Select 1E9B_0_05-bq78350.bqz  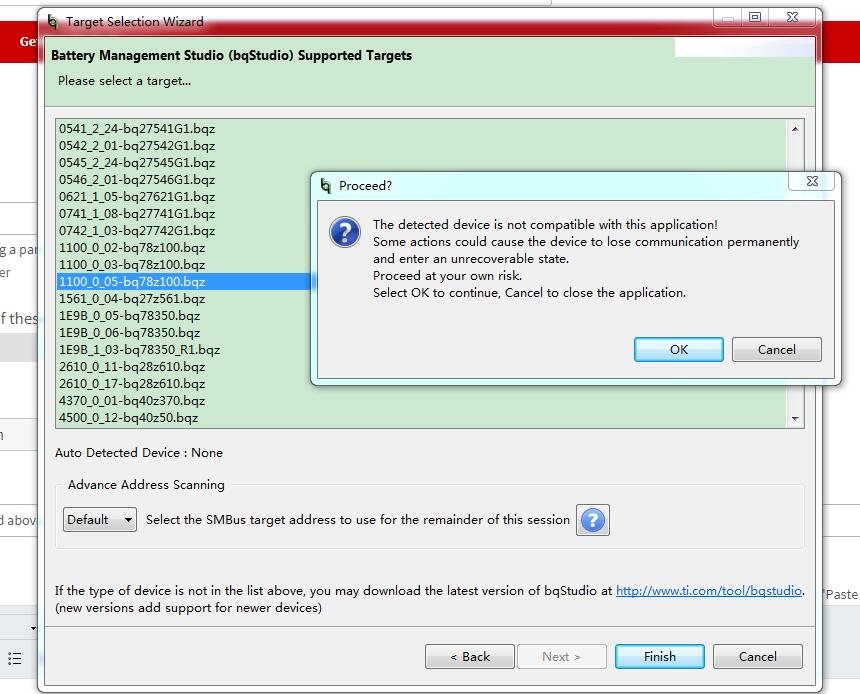(x=129, y=315)
